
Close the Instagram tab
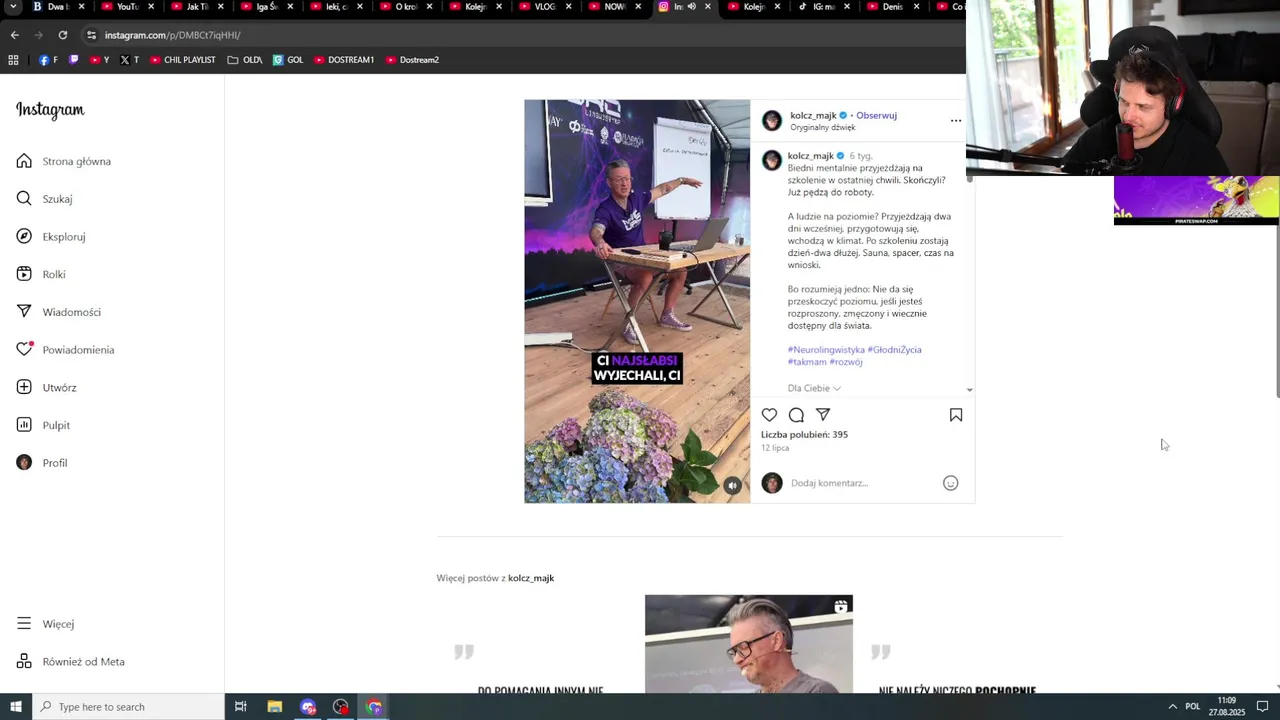pos(708,7)
